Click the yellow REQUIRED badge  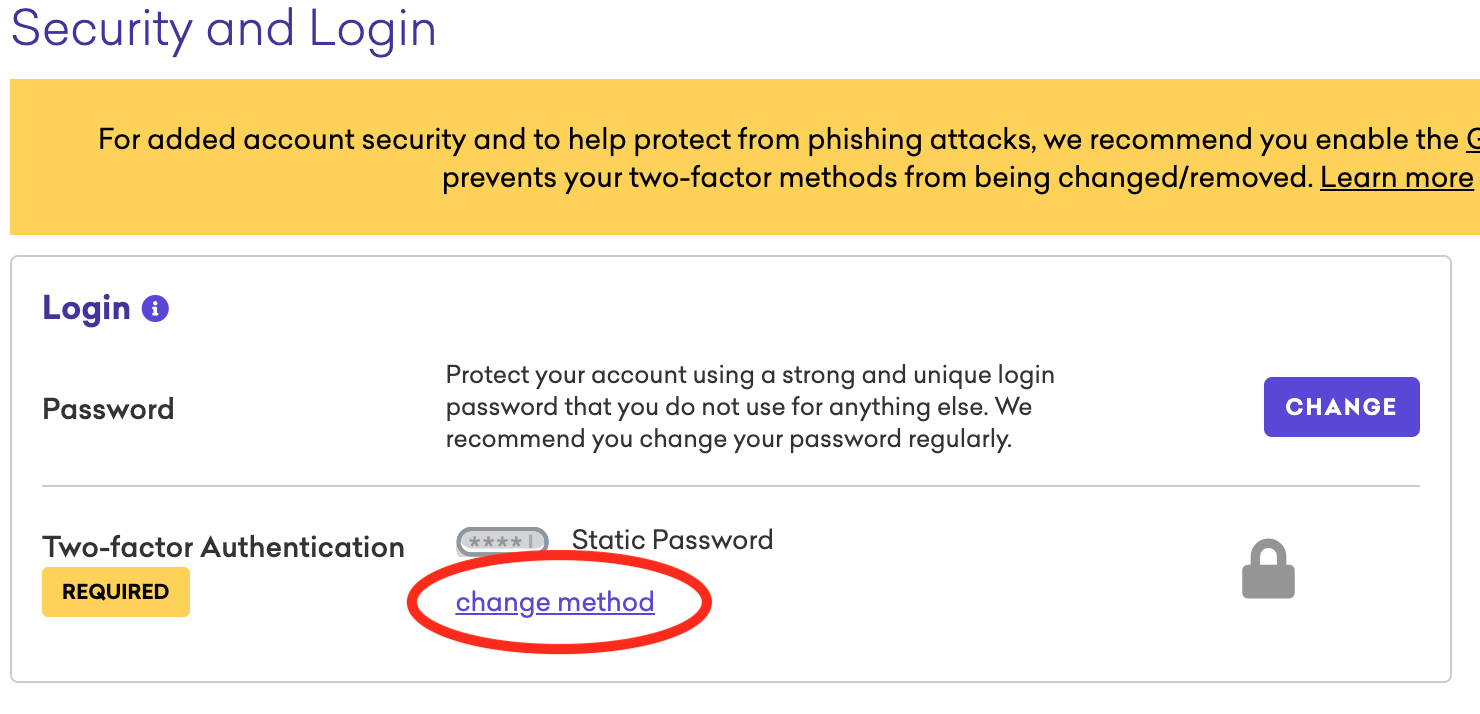coord(116,592)
